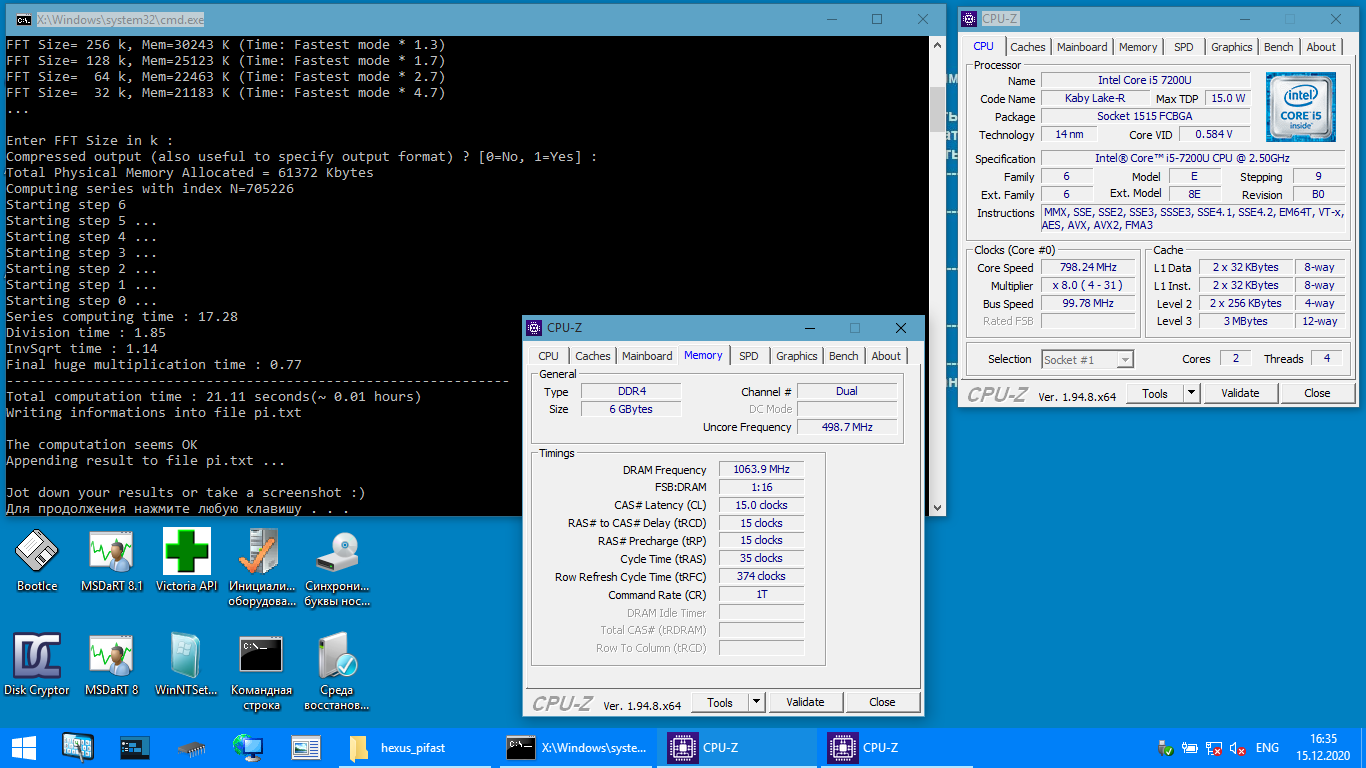Click the Name field Intel Core i5 7200U
The image size is (1366, 768).
[x=1145, y=80]
